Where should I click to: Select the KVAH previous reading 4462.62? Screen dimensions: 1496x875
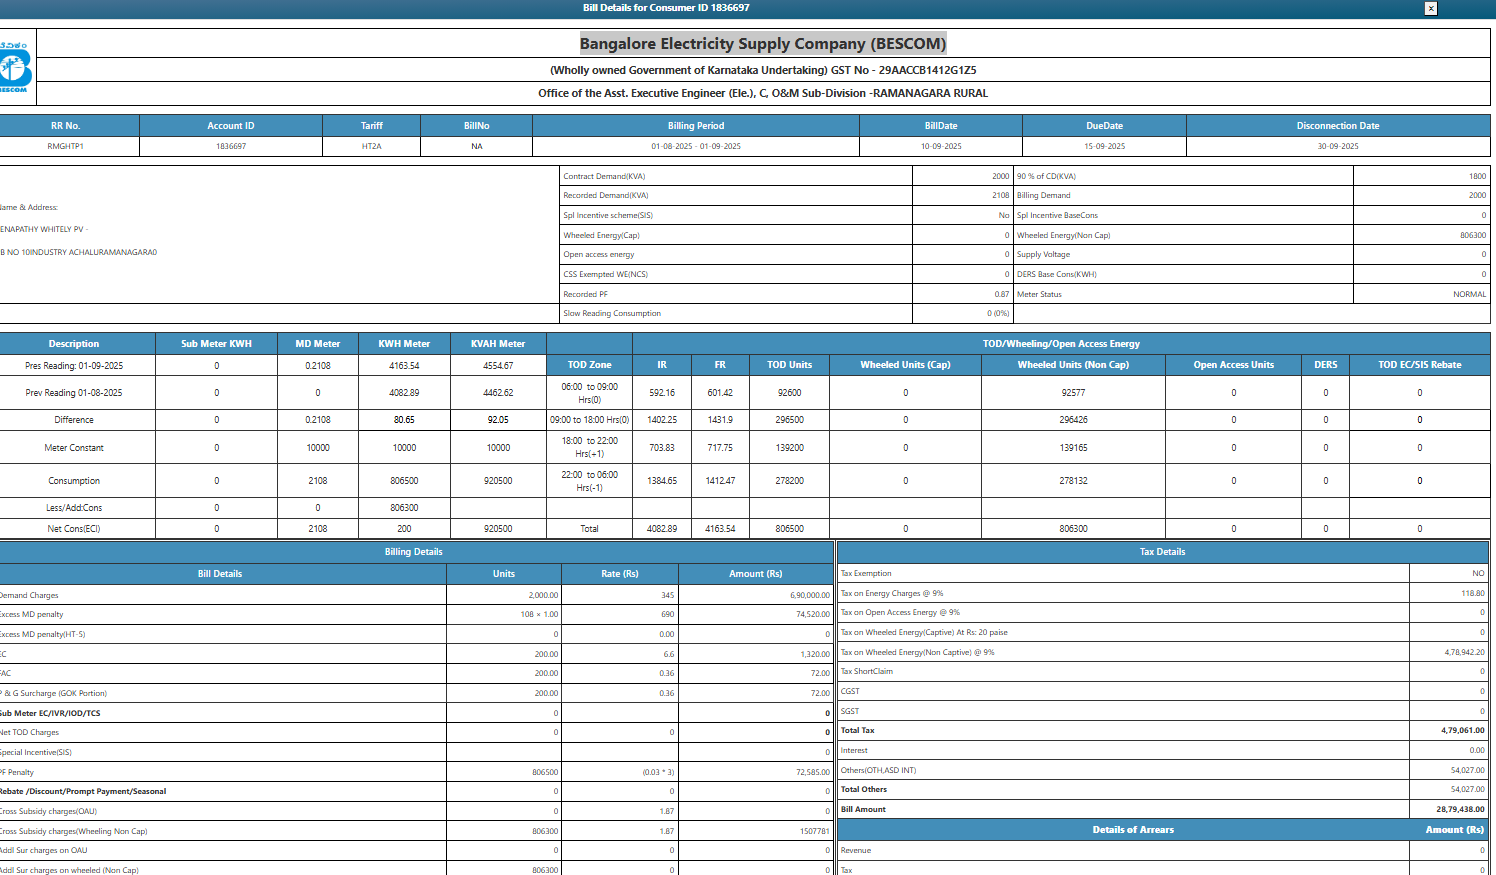(498, 393)
